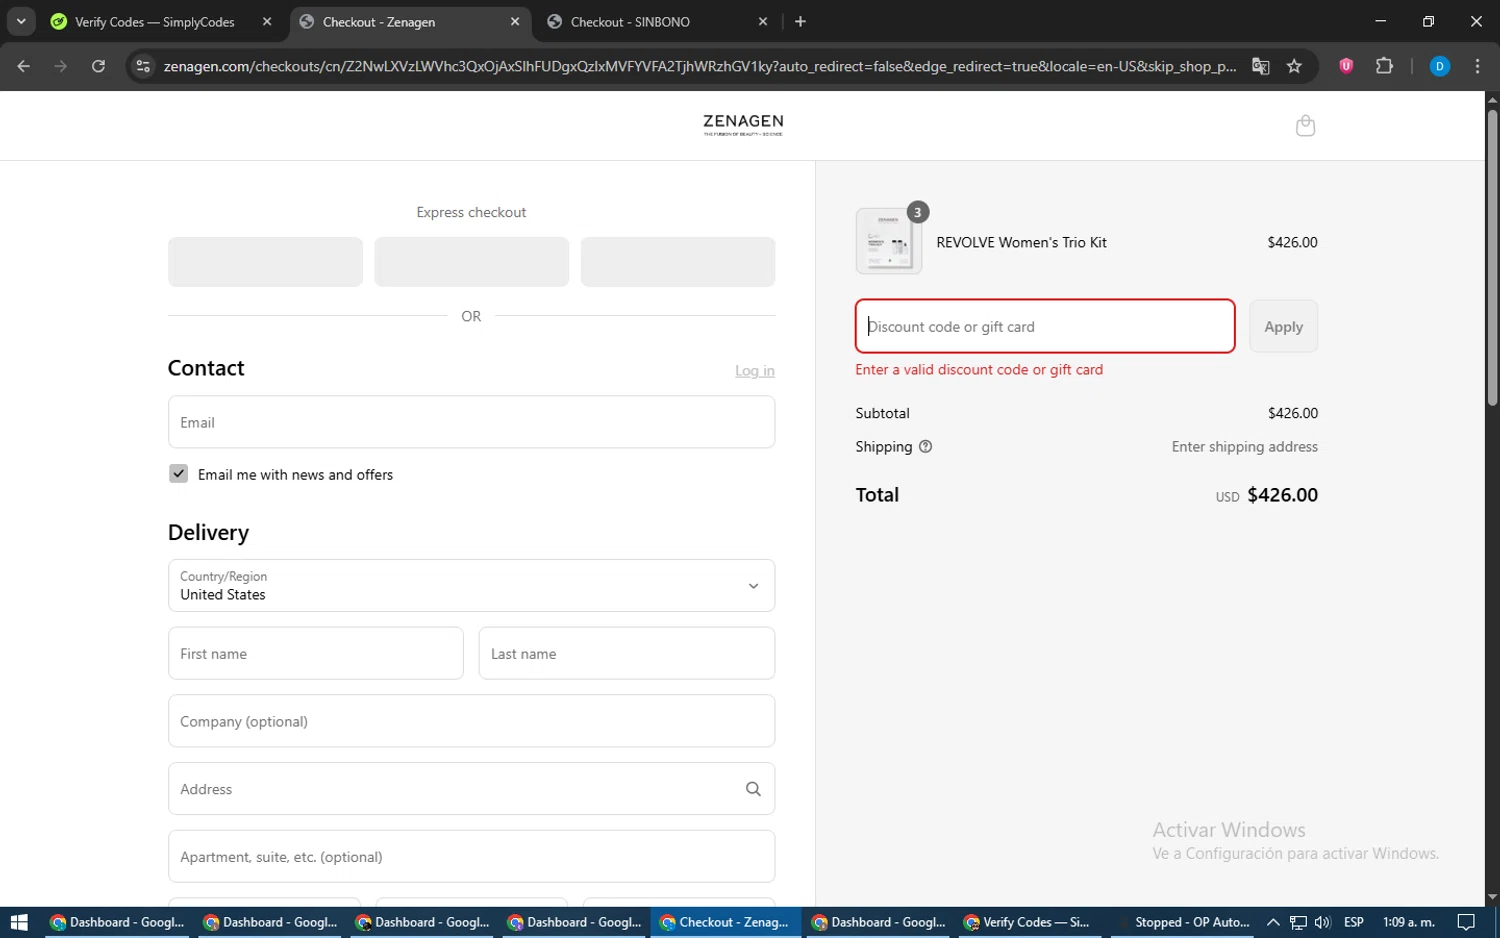The width and height of the screenshot is (1500, 938).
Task: Click the browser forward arrow
Action: (x=61, y=66)
